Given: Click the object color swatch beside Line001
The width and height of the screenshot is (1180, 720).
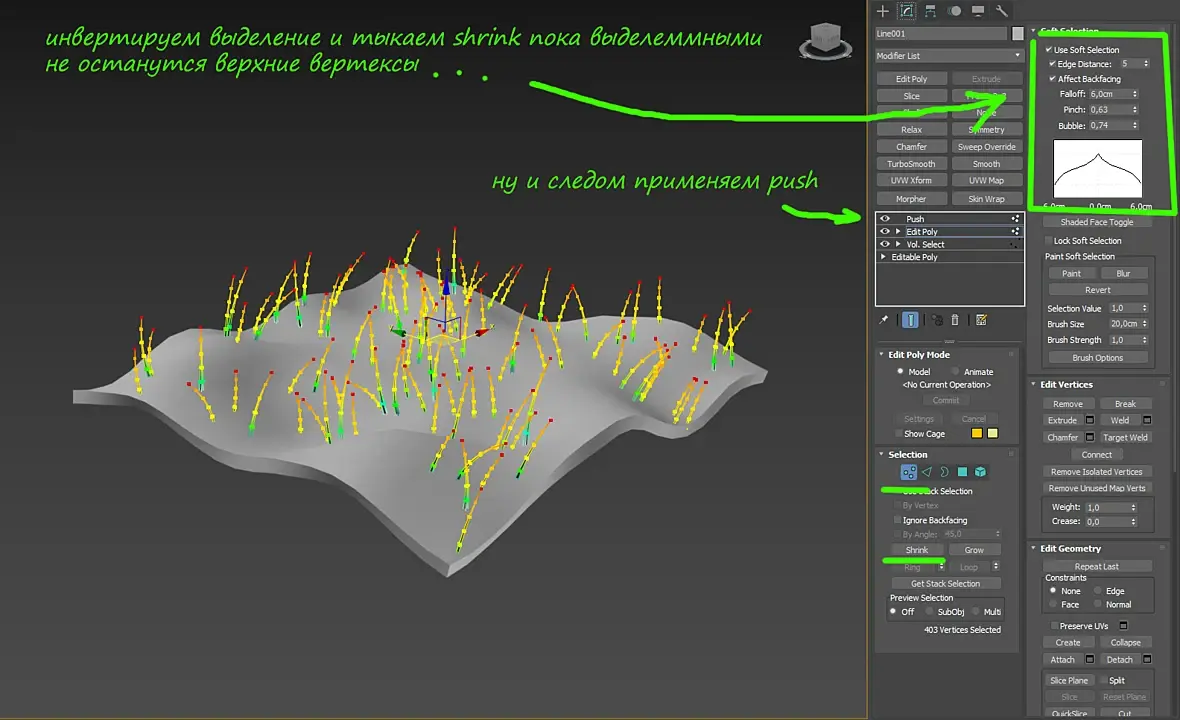Looking at the screenshot, I should point(1018,34).
